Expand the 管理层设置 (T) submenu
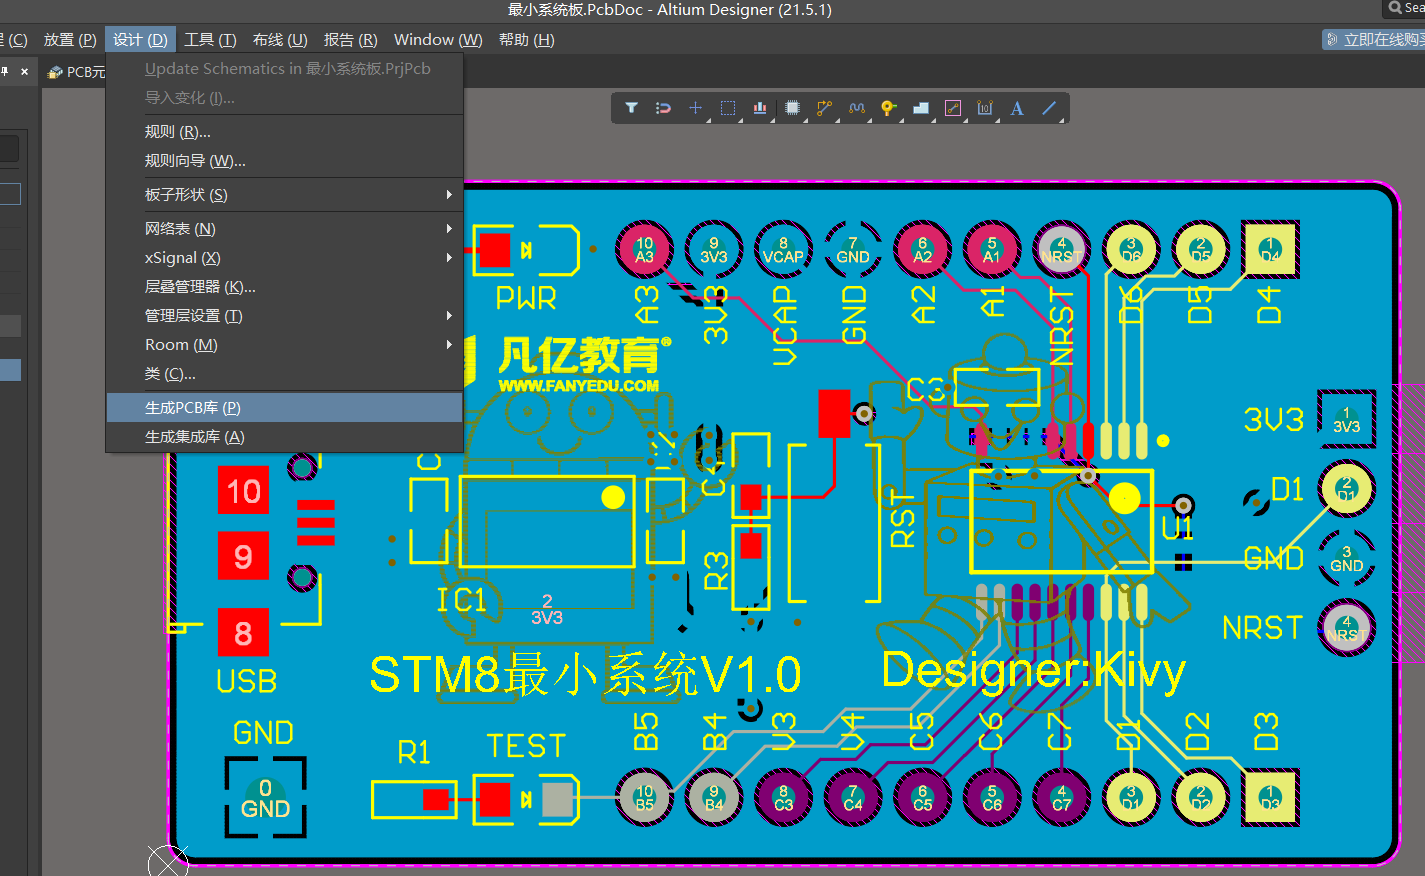The width and height of the screenshot is (1425, 876). tap(284, 316)
